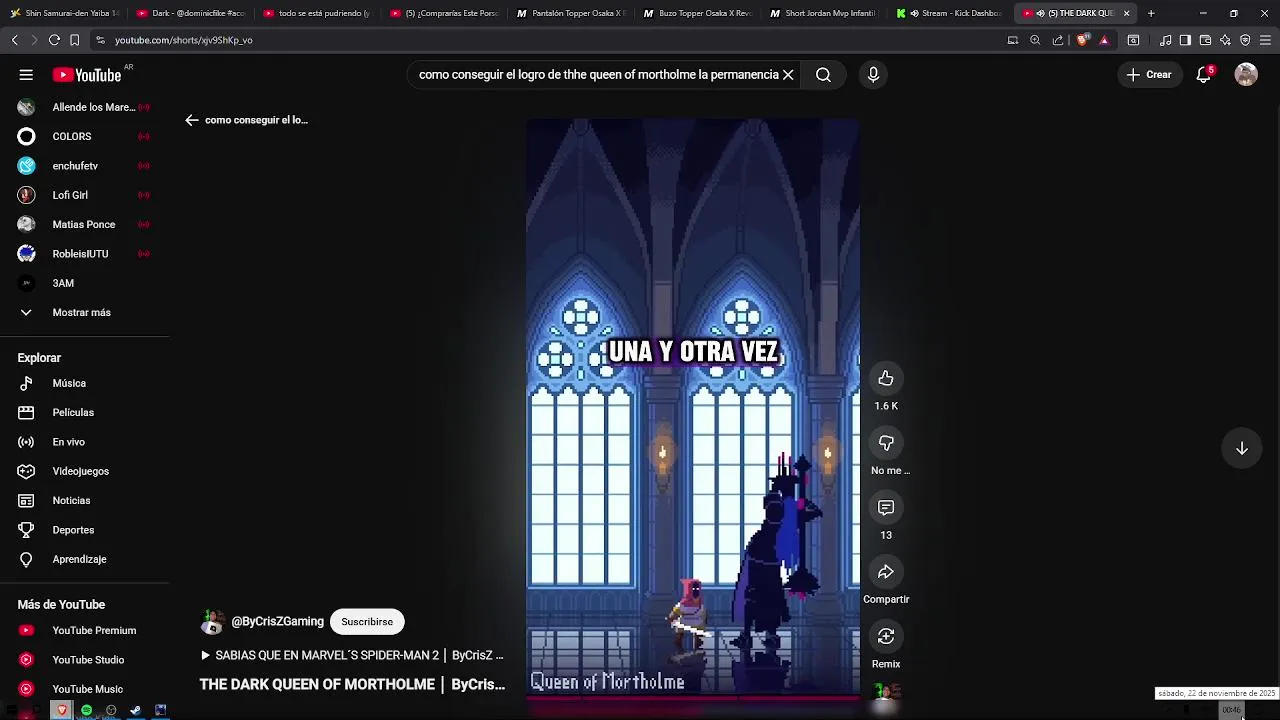Image resolution: width=1280 pixels, height=720 pixels.
Task: Open the Short's comments panel
Action: click(x=886, y=508)
